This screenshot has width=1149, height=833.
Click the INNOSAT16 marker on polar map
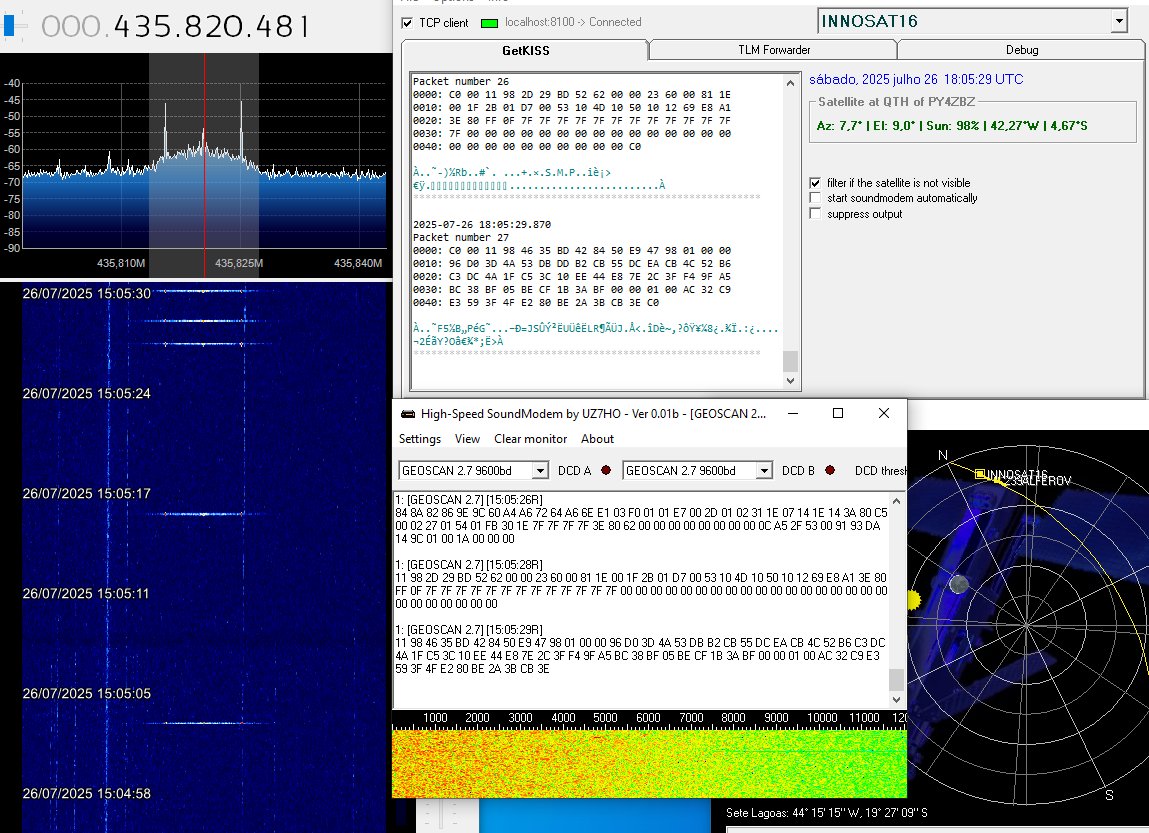980,474
